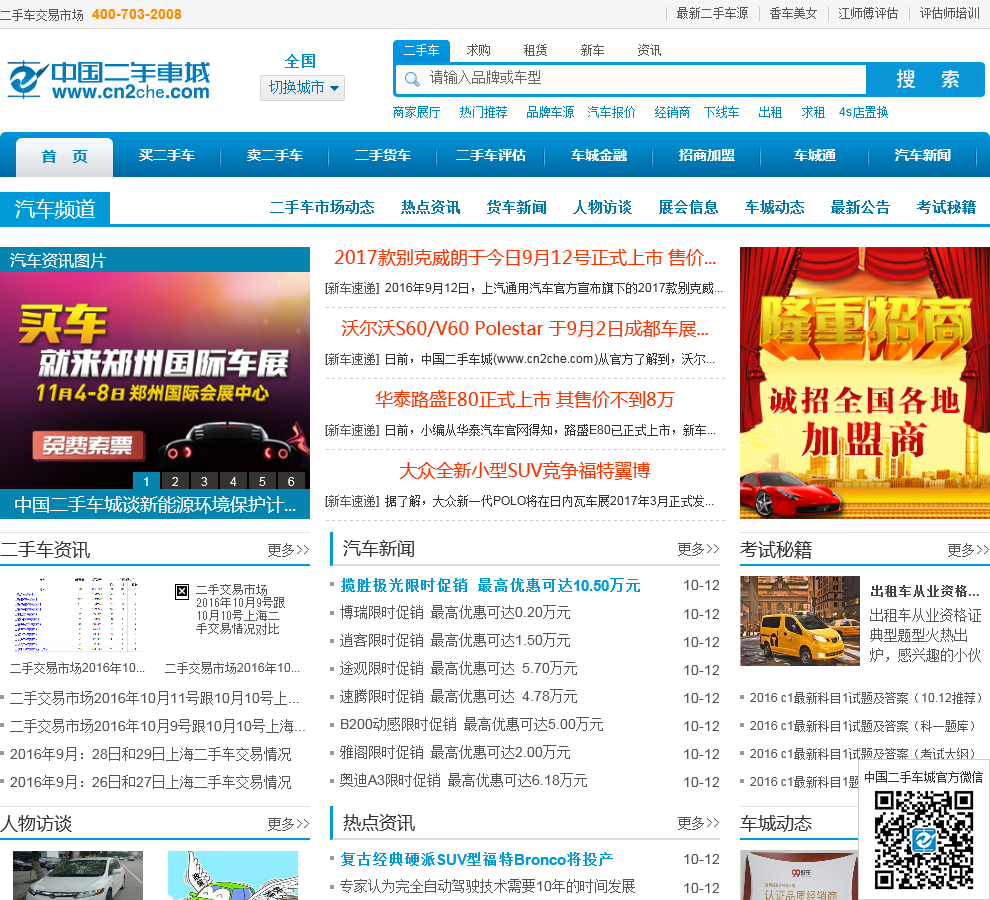Open 二手货车 in main navigation
Image resolution: width=990 pixels, height=900 pixels.
[x=383, y=155]
